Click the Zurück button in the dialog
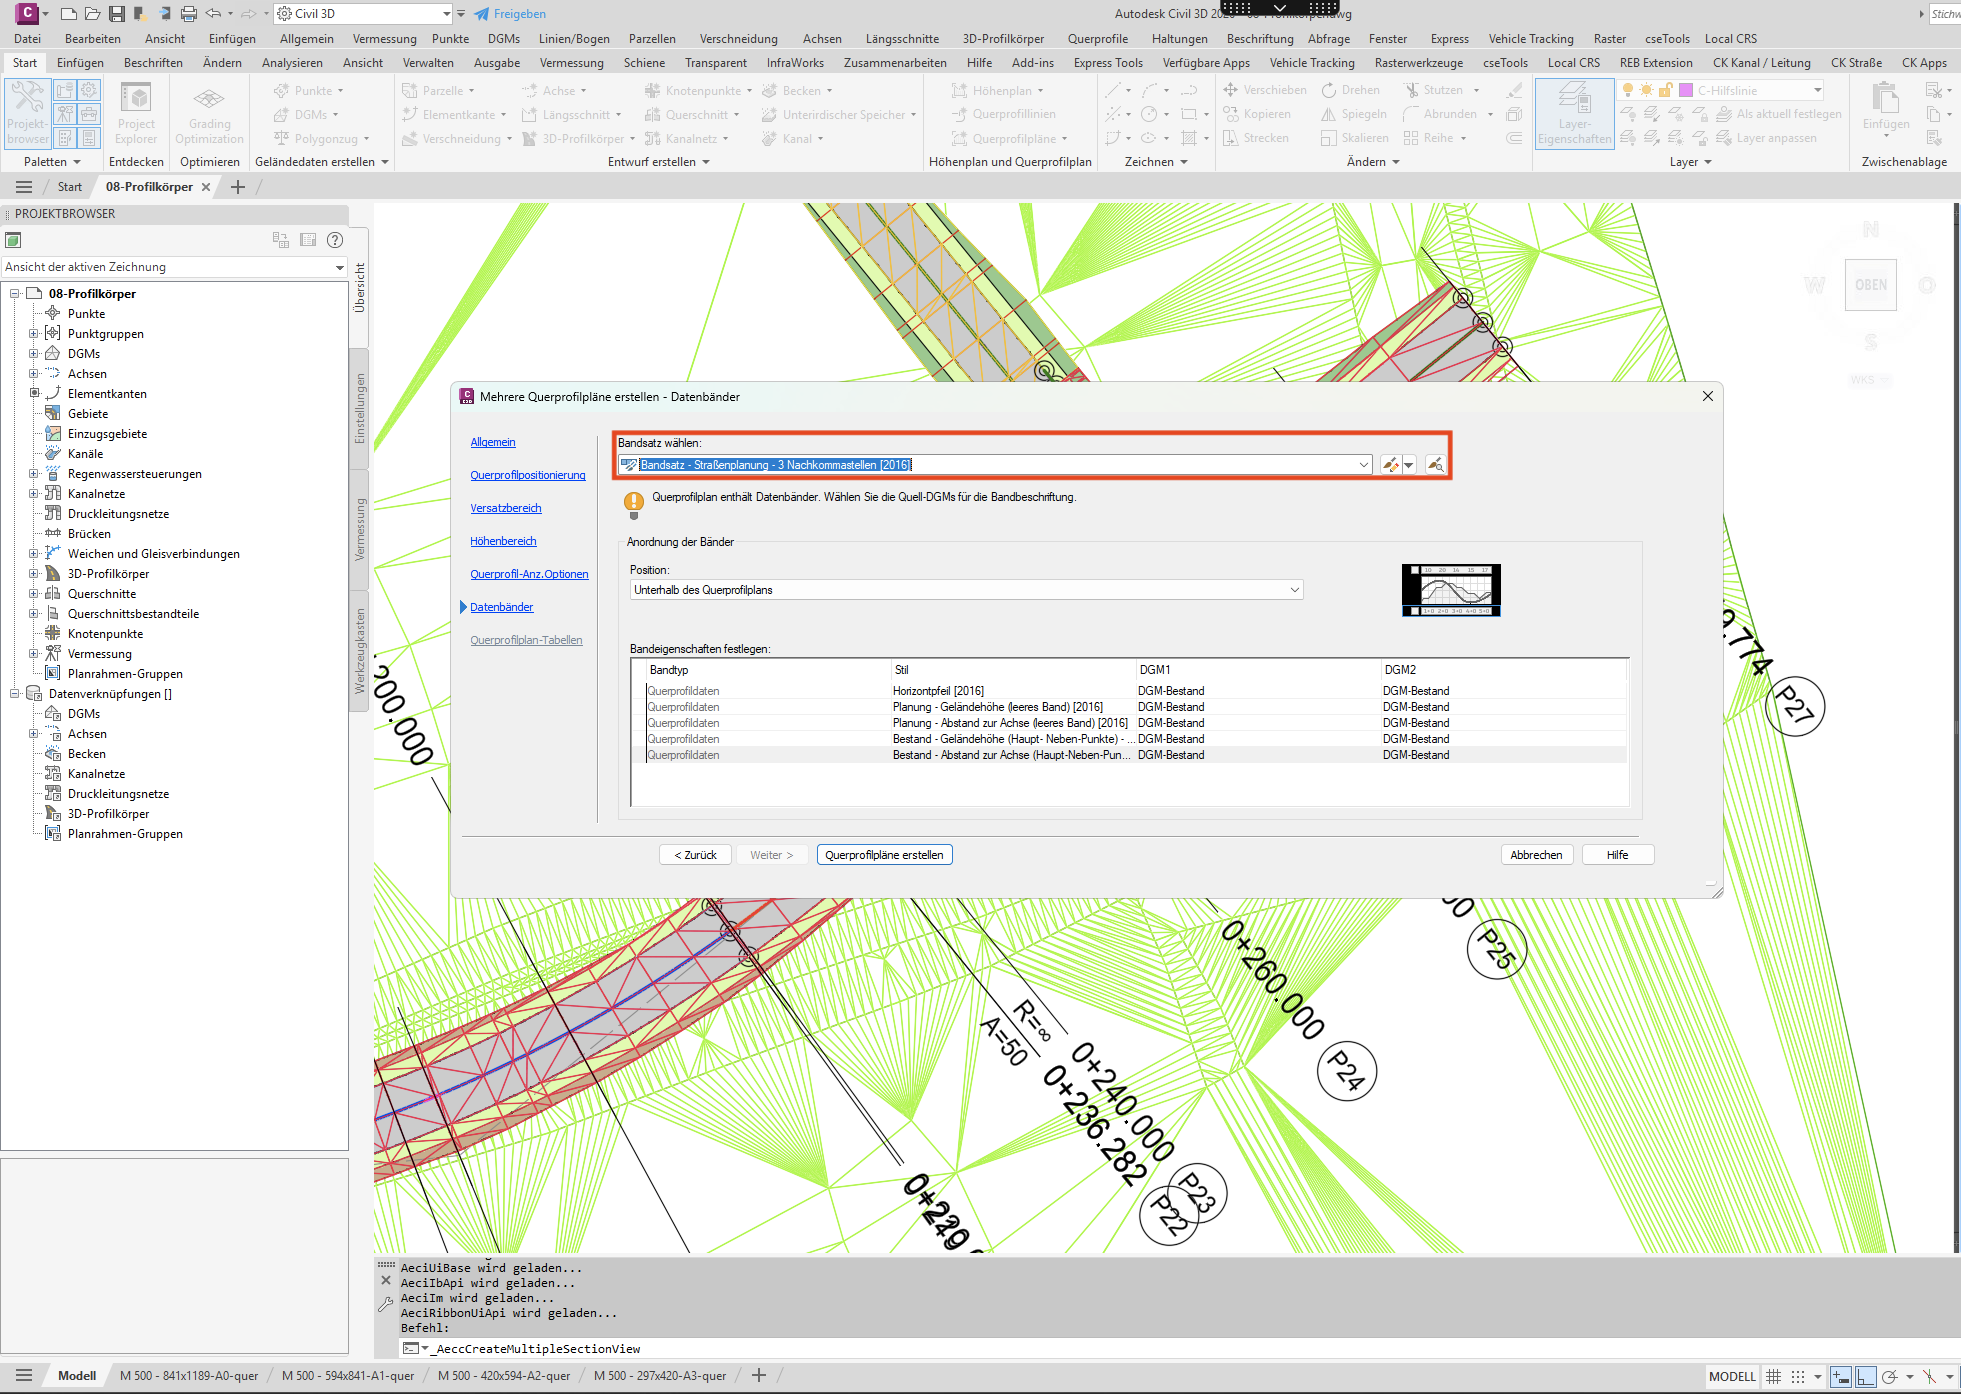 (695, 855)
